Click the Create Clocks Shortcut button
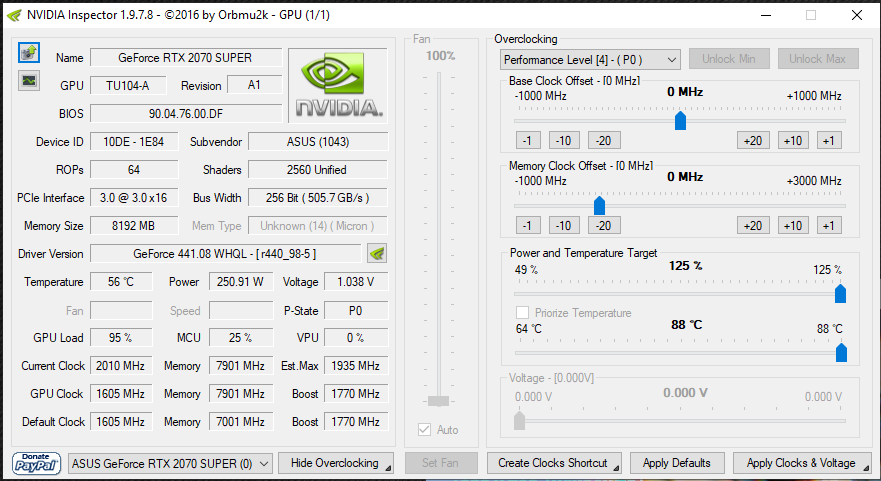 [x=554, y=463]
